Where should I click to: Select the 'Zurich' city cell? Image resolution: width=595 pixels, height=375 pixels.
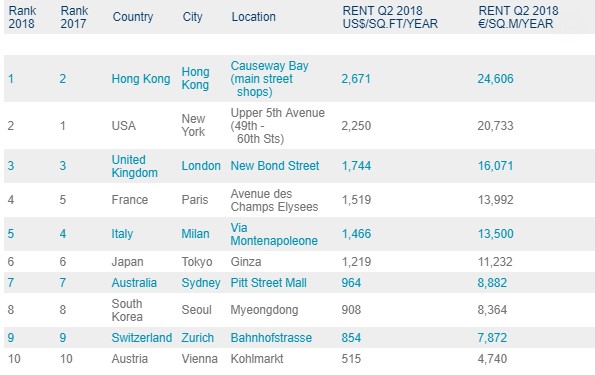(197, 338)
